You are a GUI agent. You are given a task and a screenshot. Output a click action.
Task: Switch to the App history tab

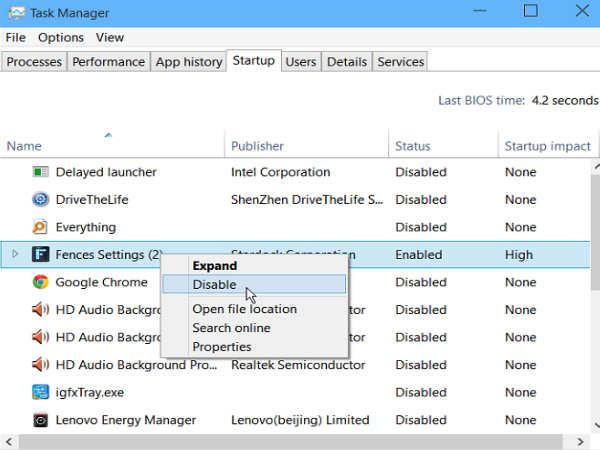tap(189, 62)
